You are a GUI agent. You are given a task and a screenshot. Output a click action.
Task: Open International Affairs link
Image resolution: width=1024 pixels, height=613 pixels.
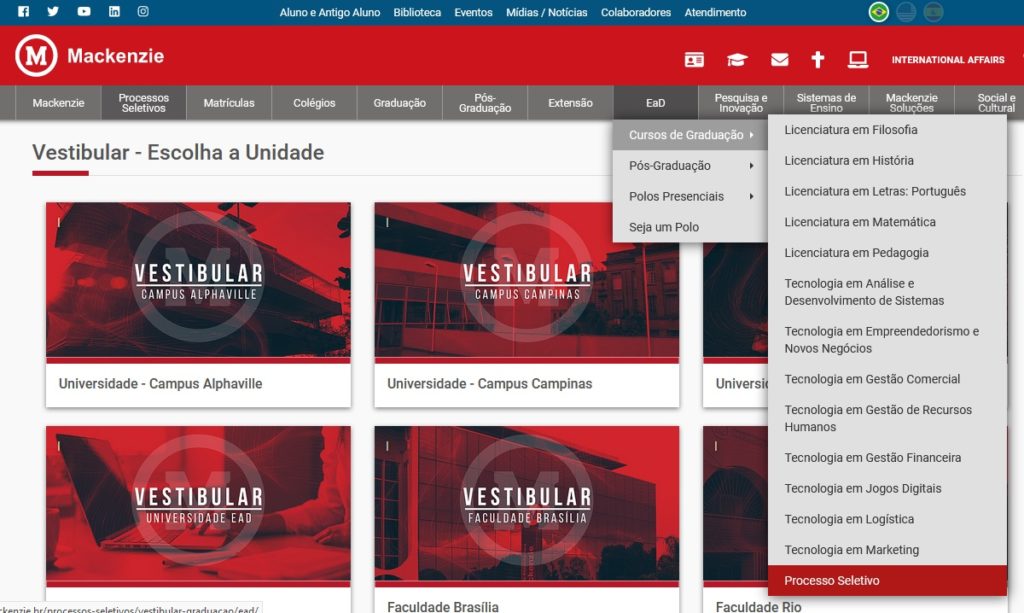coord(948,59)
